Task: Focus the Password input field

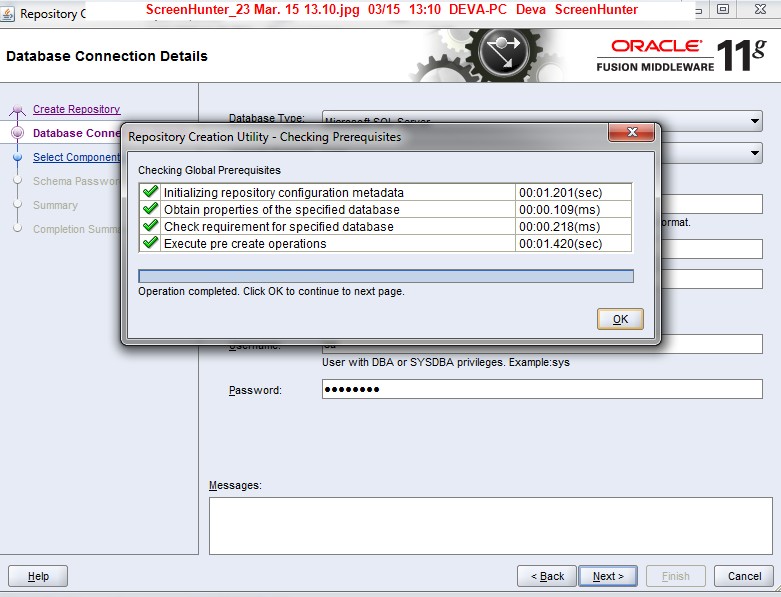Action: click(x=542, y=389)
